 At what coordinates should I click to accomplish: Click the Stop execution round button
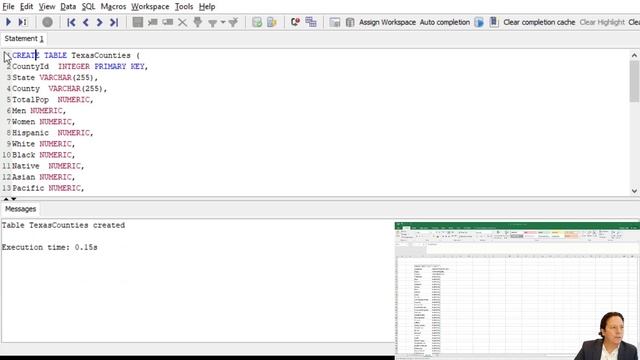pos(47,22)
